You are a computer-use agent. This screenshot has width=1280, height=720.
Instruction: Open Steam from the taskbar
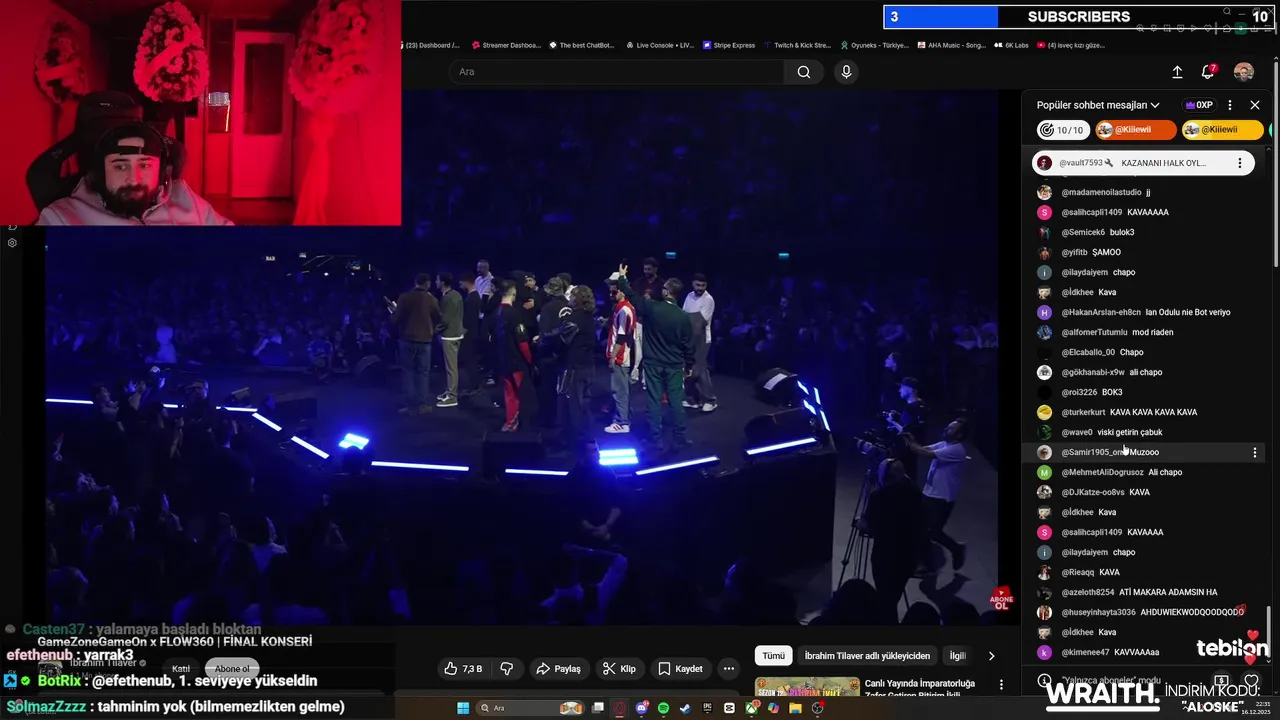pyautogui.click(x=684, y=708)
